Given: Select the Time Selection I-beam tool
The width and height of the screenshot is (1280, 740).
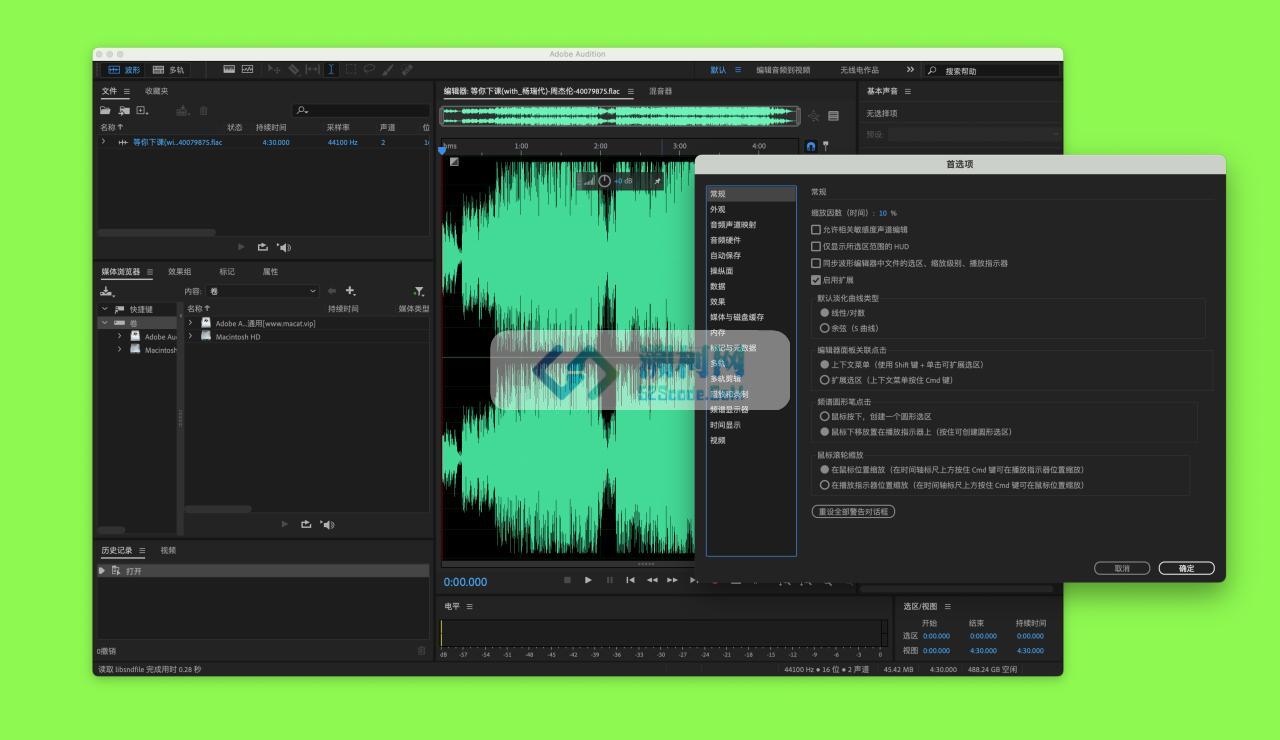Looking at the screenshot, I should tap(331, 70).
